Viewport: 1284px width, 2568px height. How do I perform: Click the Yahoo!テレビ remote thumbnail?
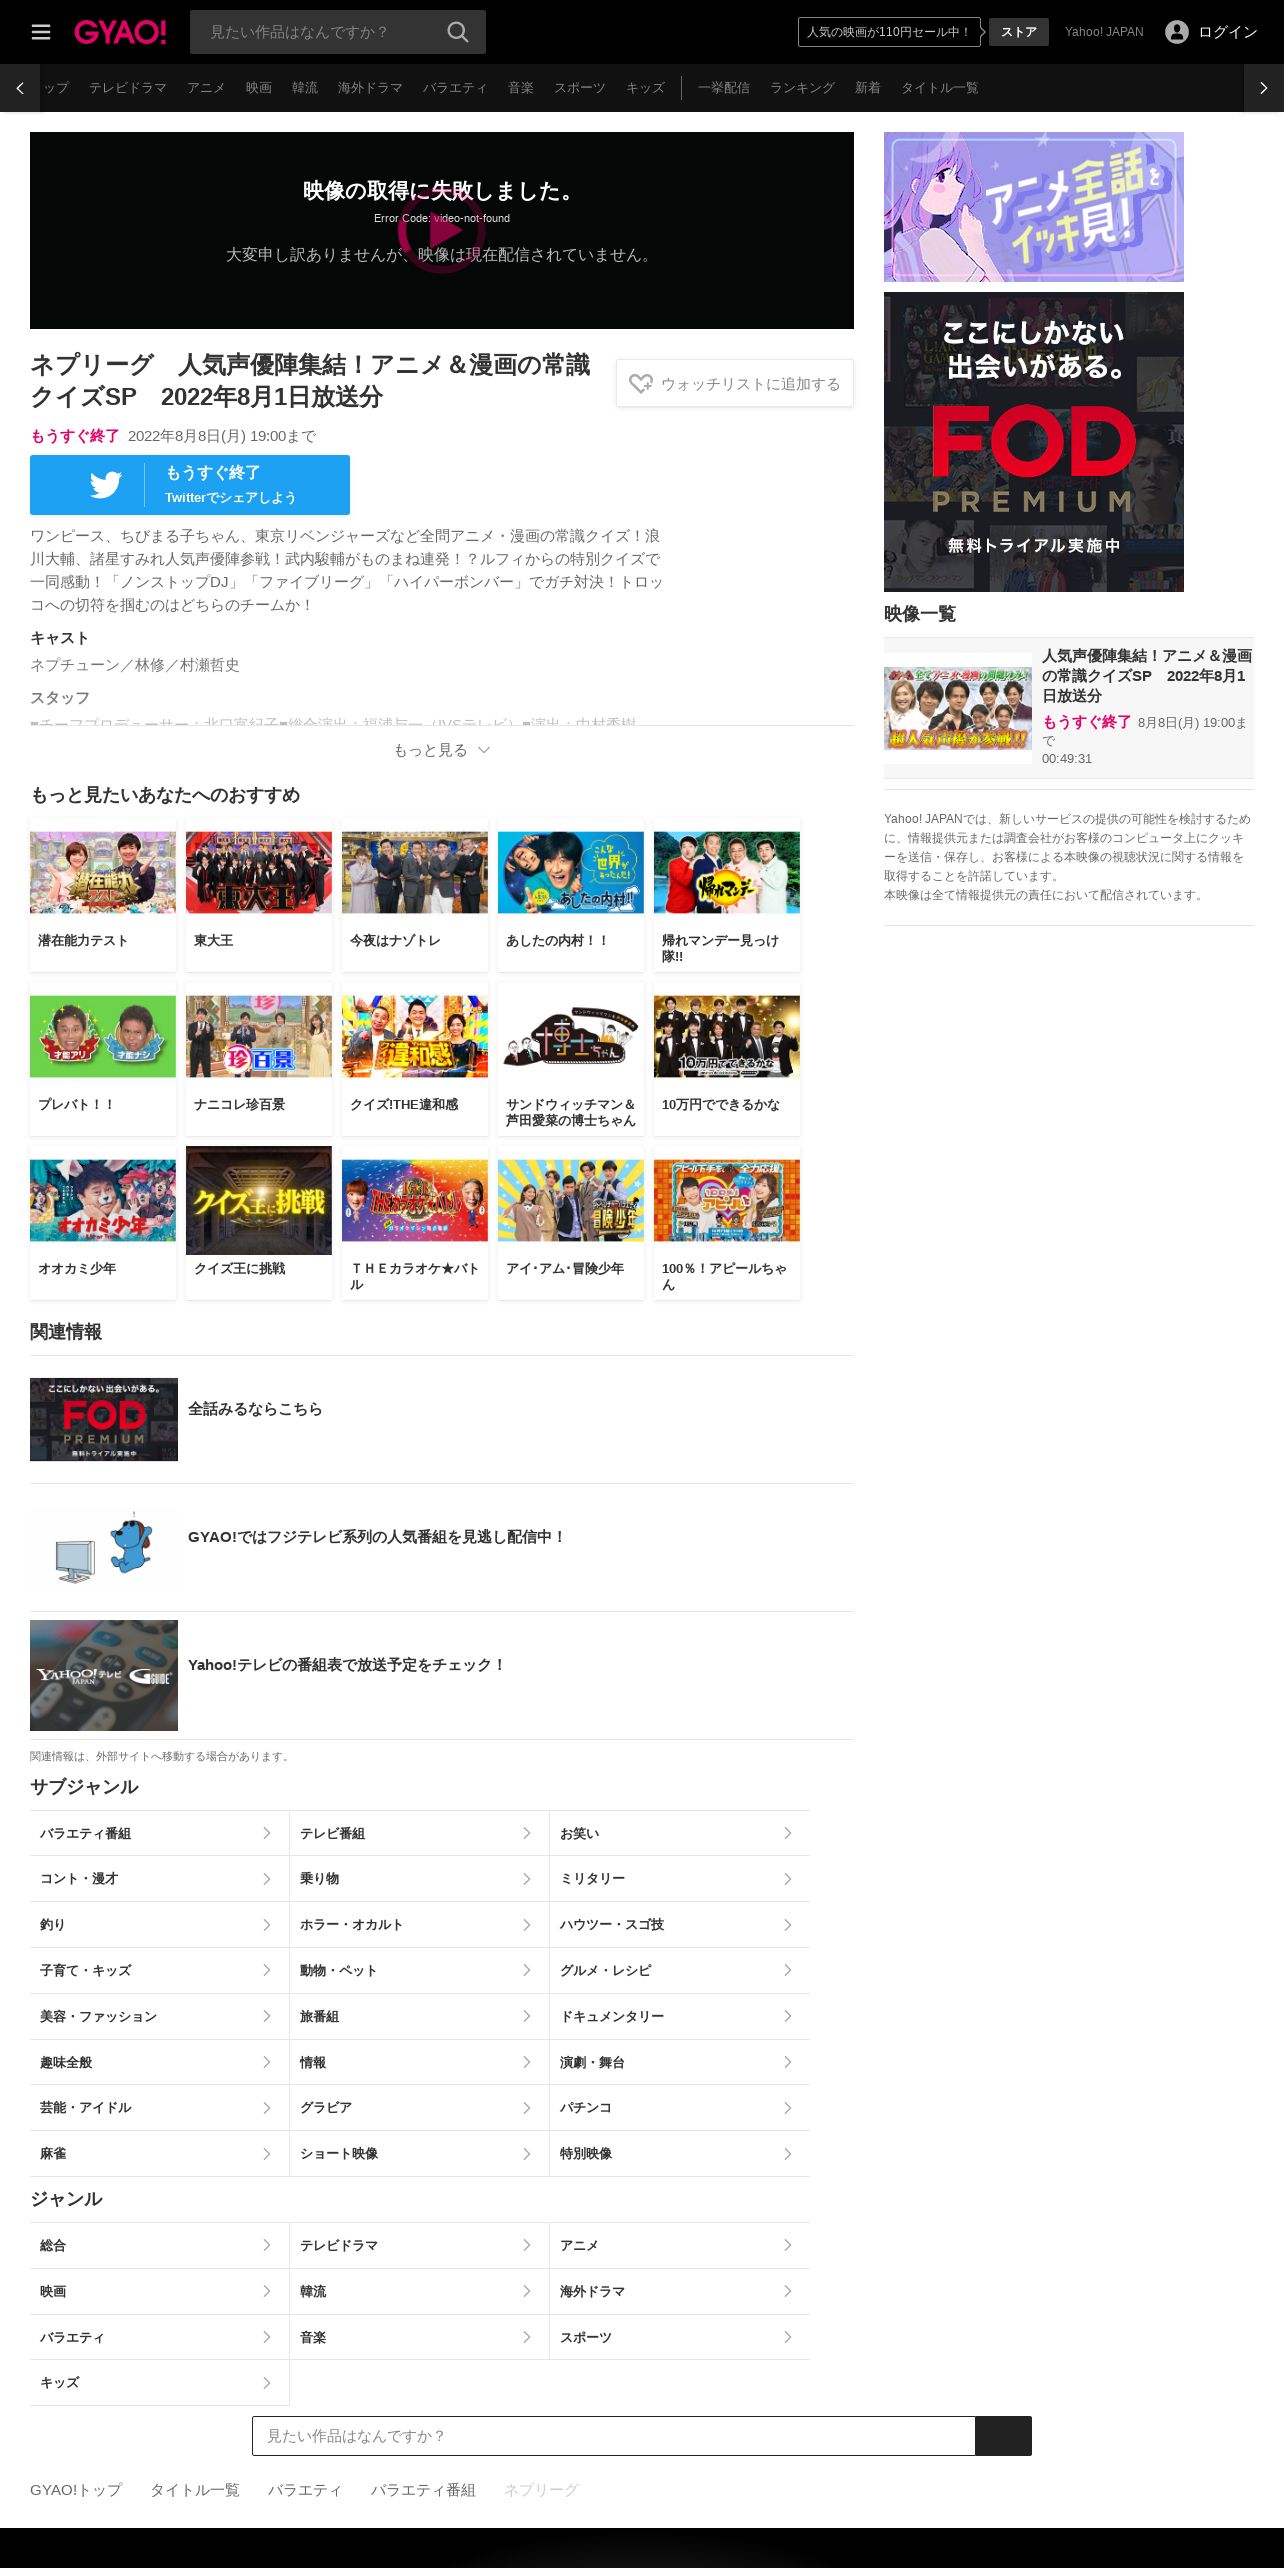(104, 1675)
